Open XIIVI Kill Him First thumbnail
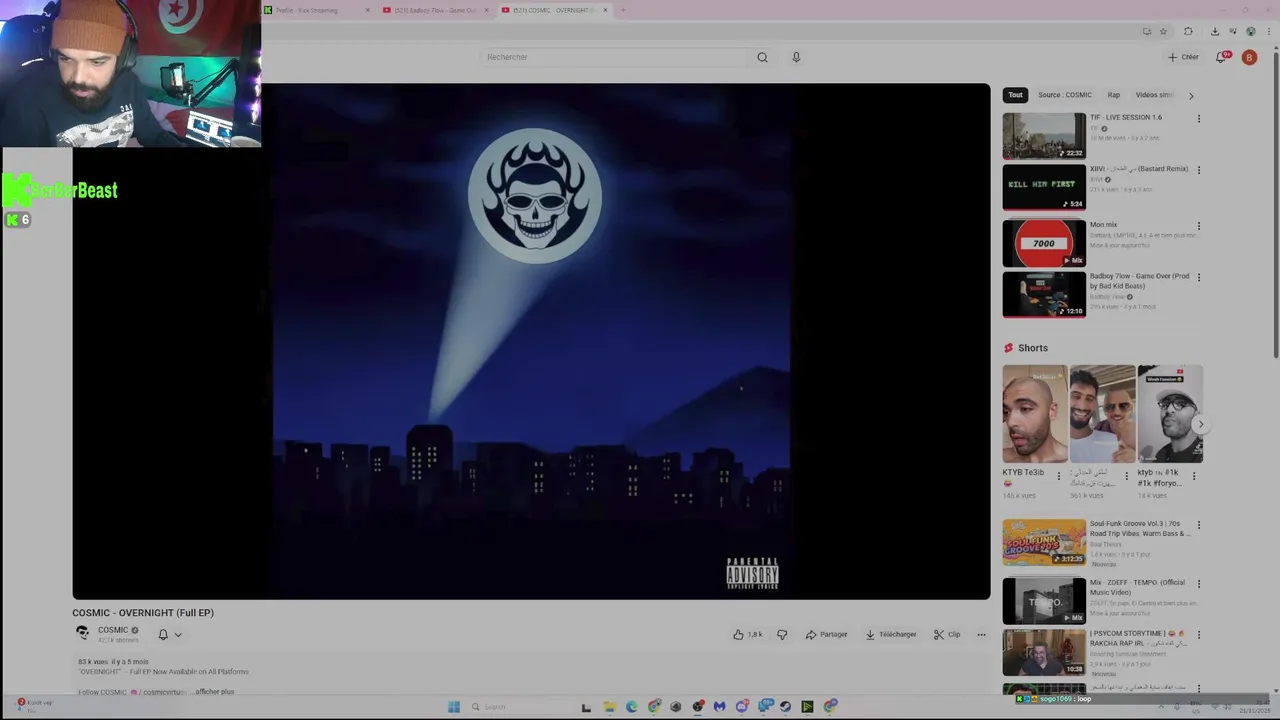1280x720 pixels. coord(1044,187)
